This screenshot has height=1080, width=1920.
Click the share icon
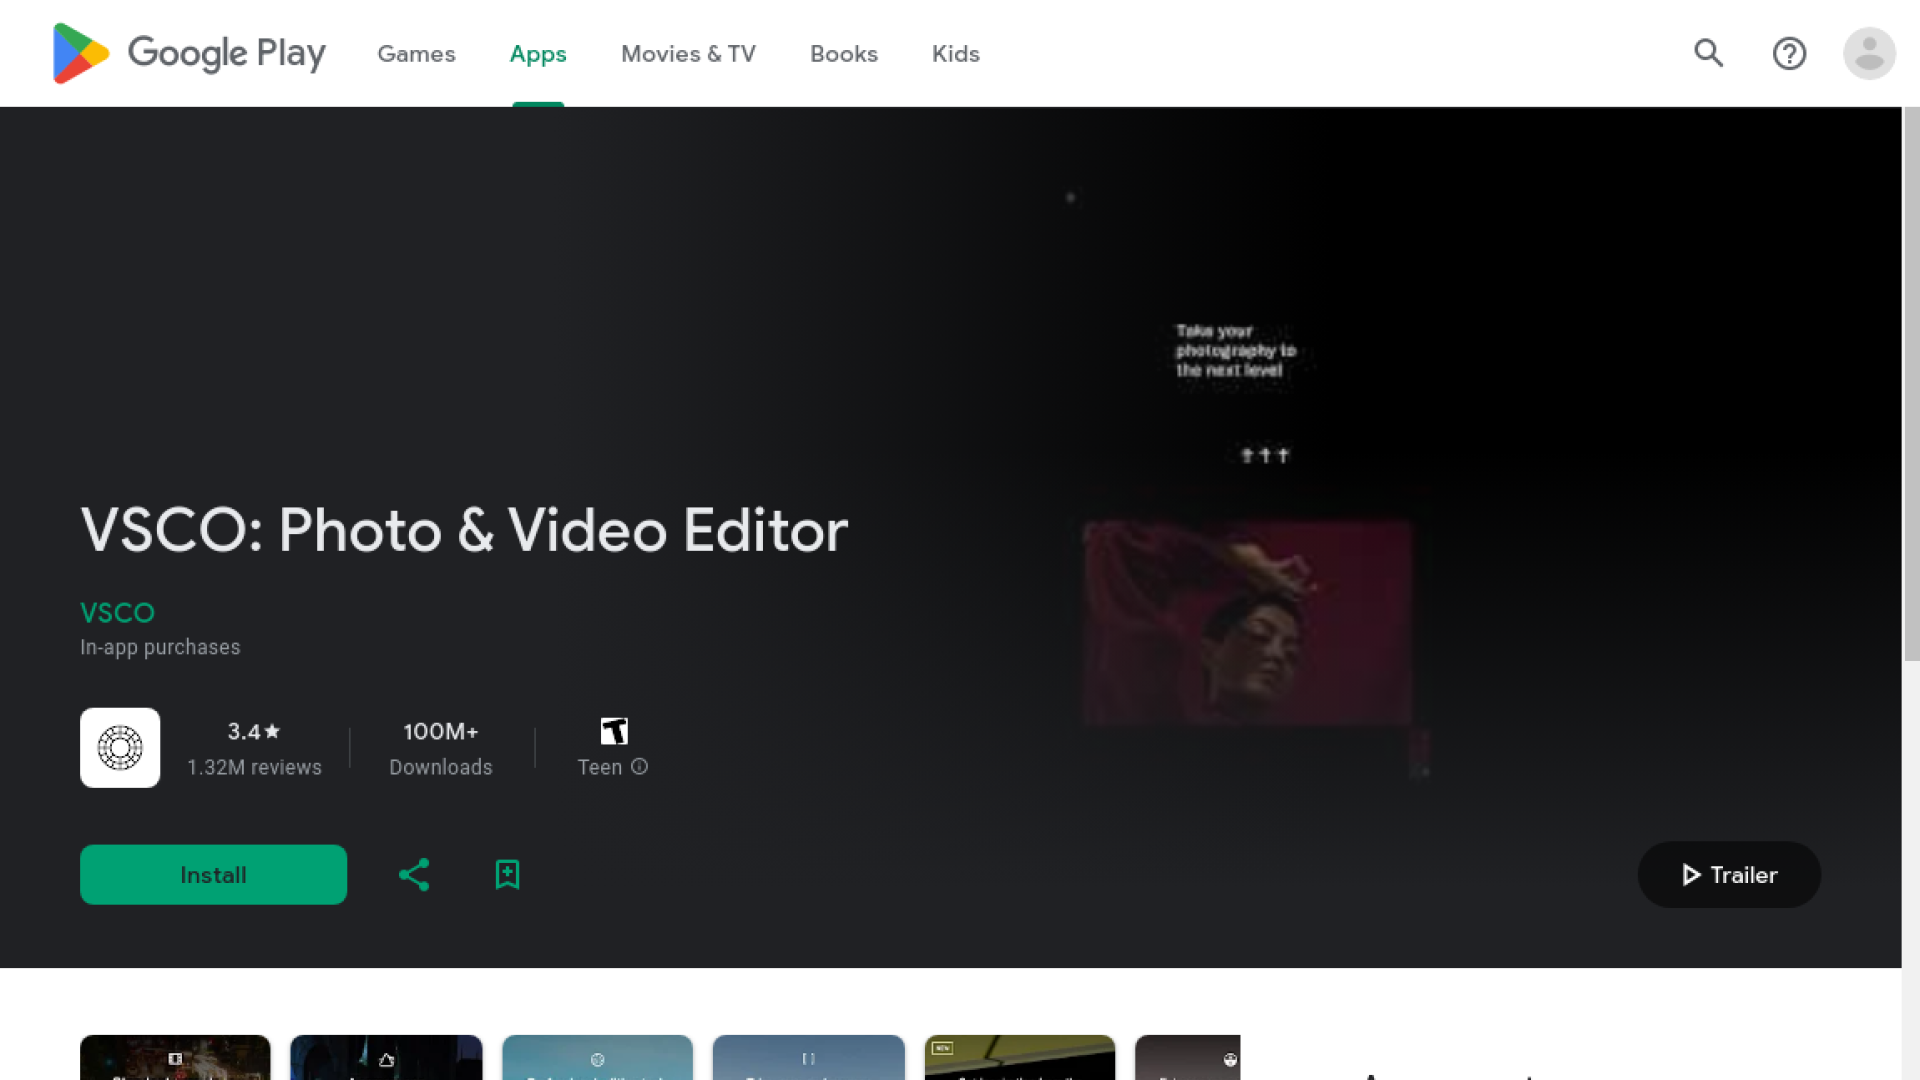tap(414, 875)
